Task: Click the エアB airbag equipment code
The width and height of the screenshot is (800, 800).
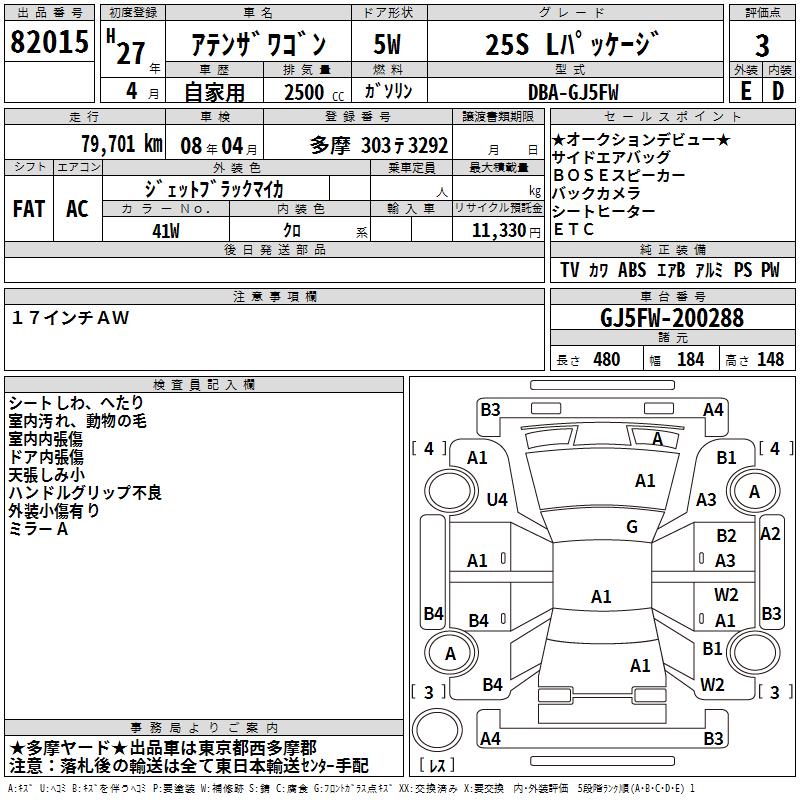Action: click(x=671, y=270)
